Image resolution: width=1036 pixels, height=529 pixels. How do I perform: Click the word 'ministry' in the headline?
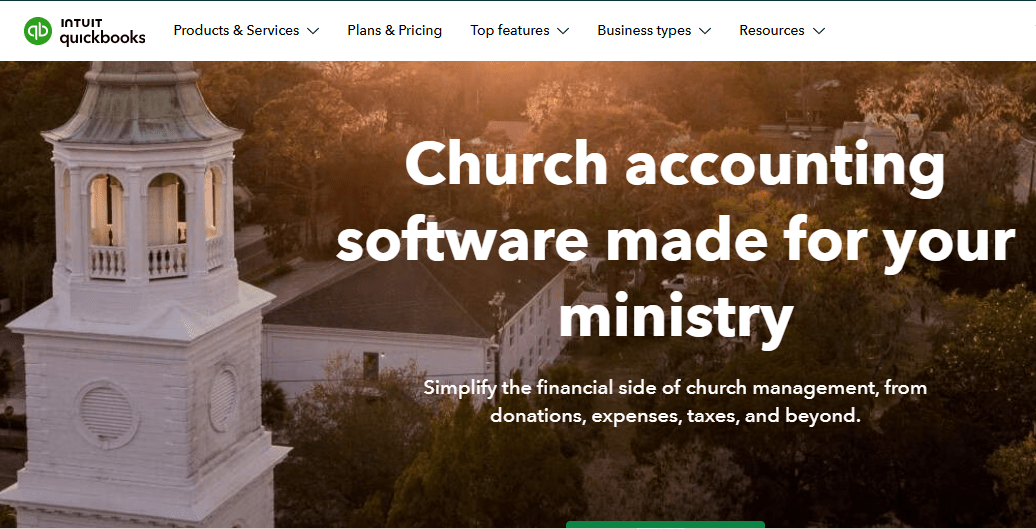point(675,316)
